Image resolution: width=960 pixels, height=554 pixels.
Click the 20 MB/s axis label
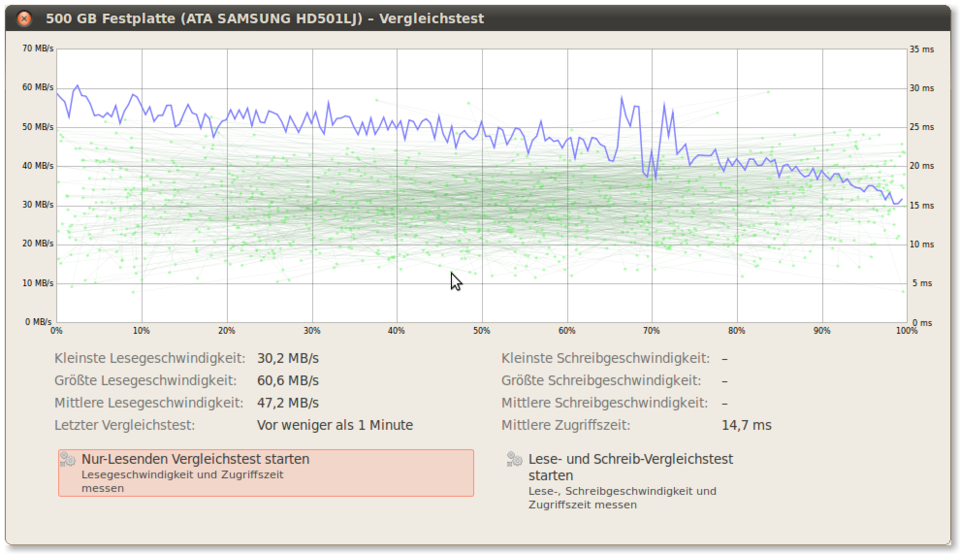click(x=38, y=244)
